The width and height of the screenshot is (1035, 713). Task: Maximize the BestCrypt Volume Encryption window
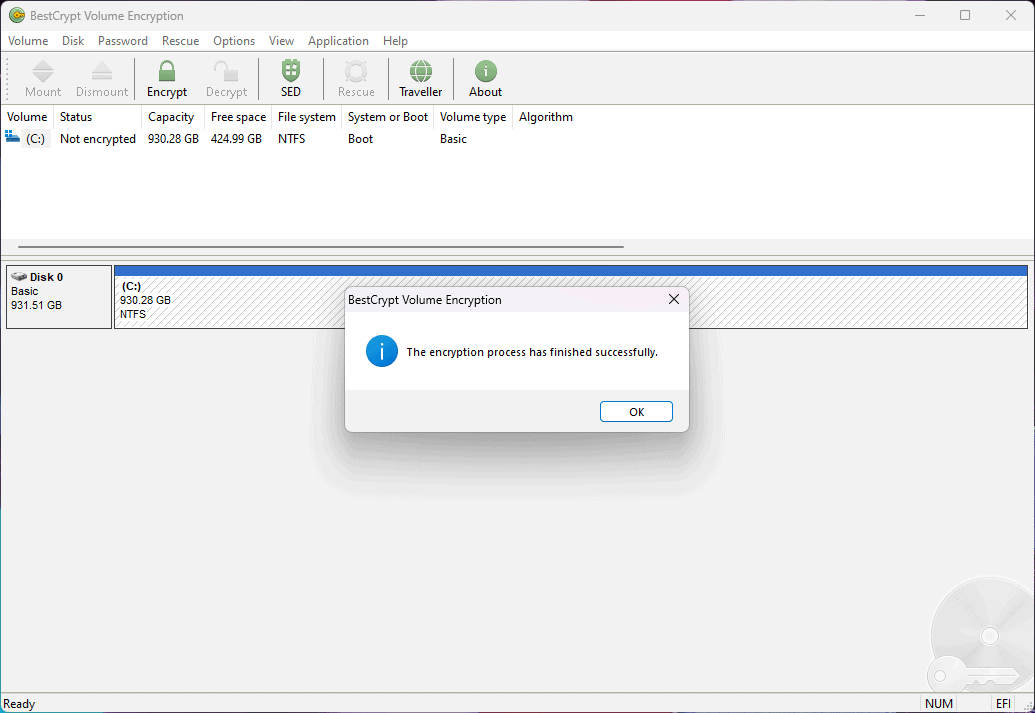click(x=964, y=15)
